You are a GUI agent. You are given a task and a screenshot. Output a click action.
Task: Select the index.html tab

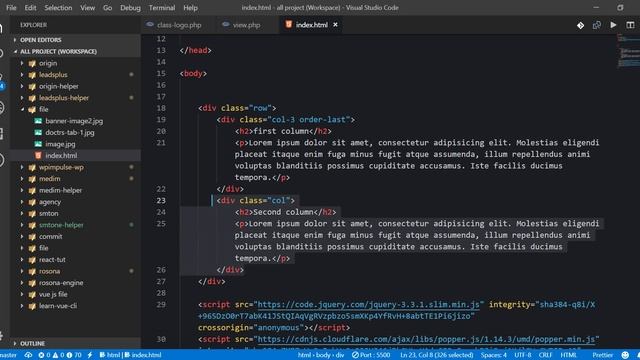(x=311, y=25)
